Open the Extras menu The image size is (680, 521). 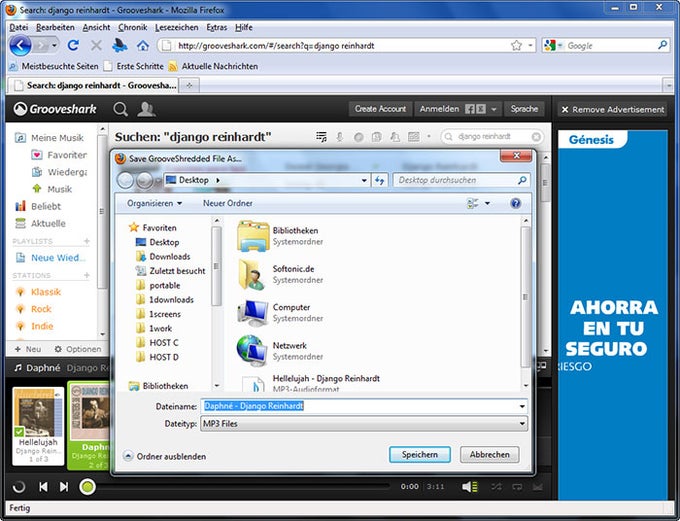click(x=217, y=27)
